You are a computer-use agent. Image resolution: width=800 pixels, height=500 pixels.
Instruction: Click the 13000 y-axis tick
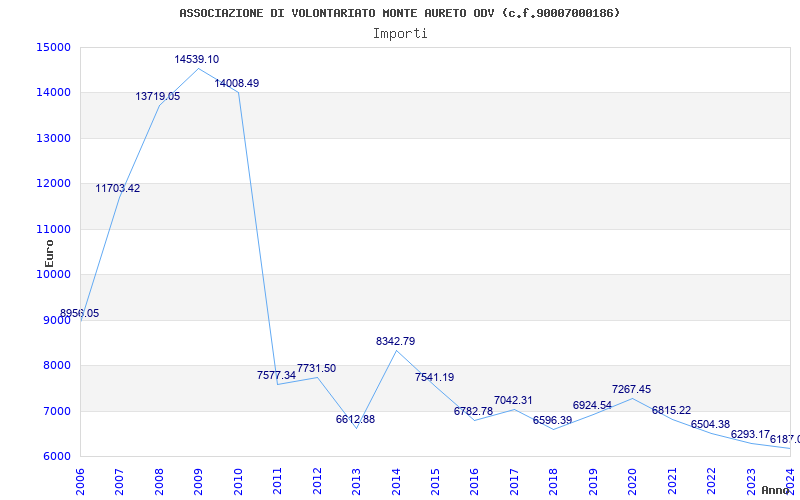click(x=53, y=138)
